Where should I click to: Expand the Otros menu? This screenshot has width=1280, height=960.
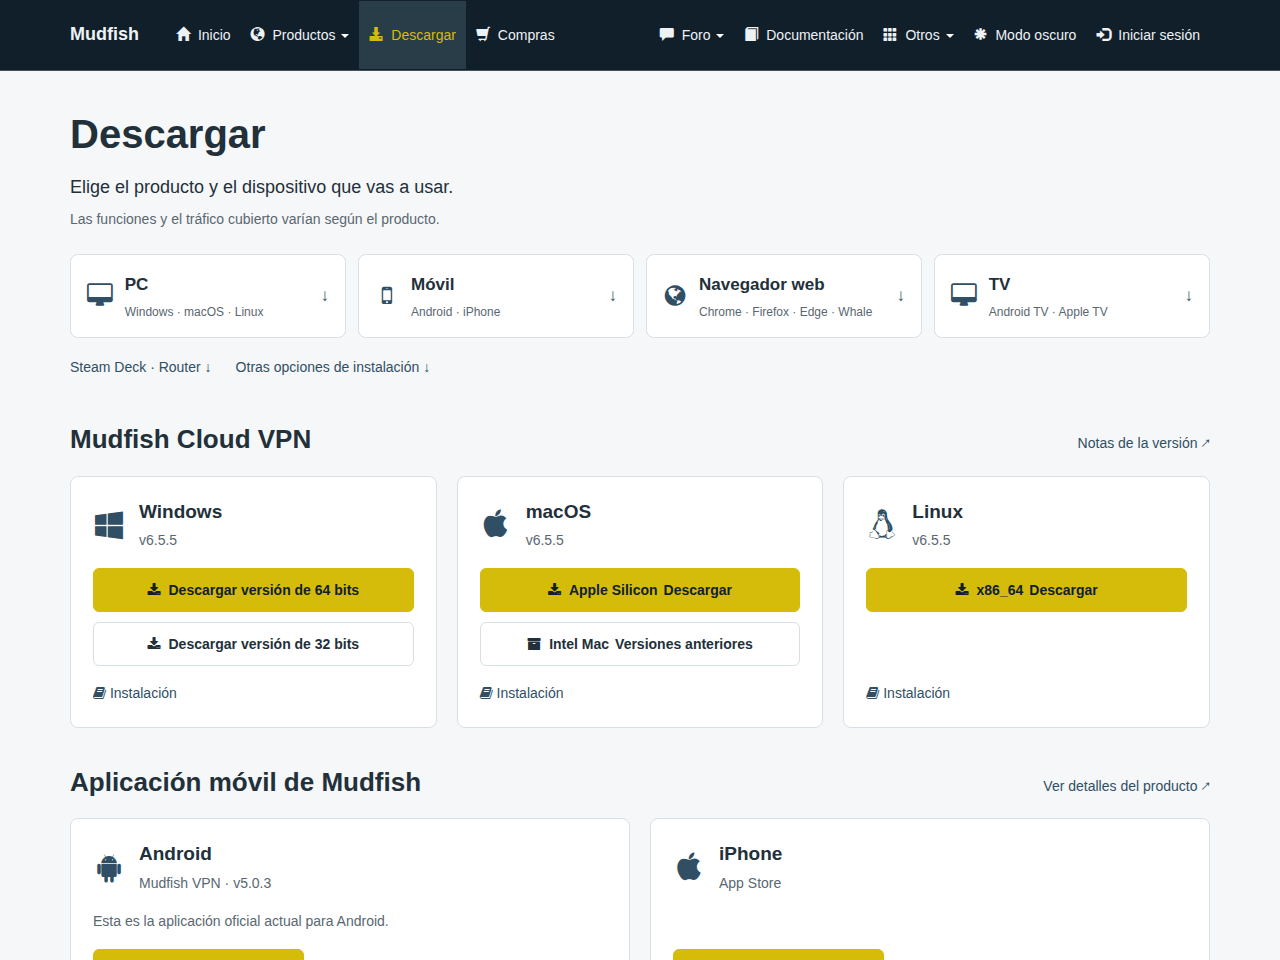919,35
